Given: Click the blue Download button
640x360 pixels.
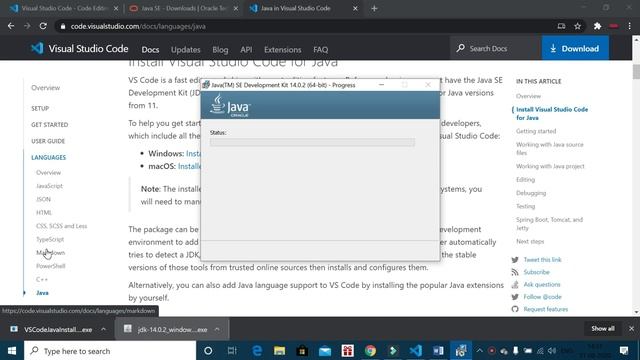Looking at the screenshot, I should tap(575, 48).
